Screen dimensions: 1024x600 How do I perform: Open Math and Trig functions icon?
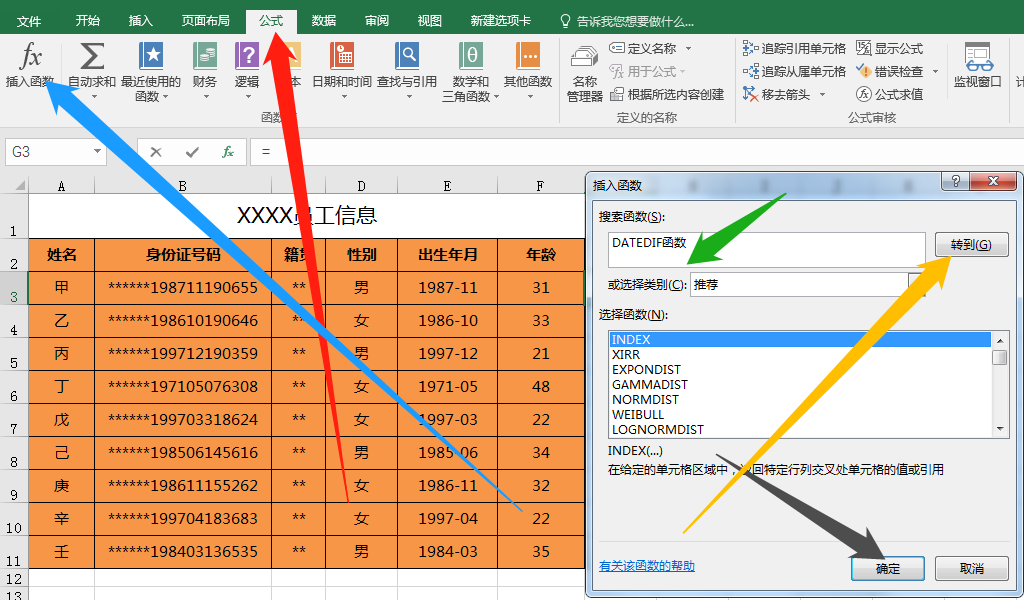470,56
